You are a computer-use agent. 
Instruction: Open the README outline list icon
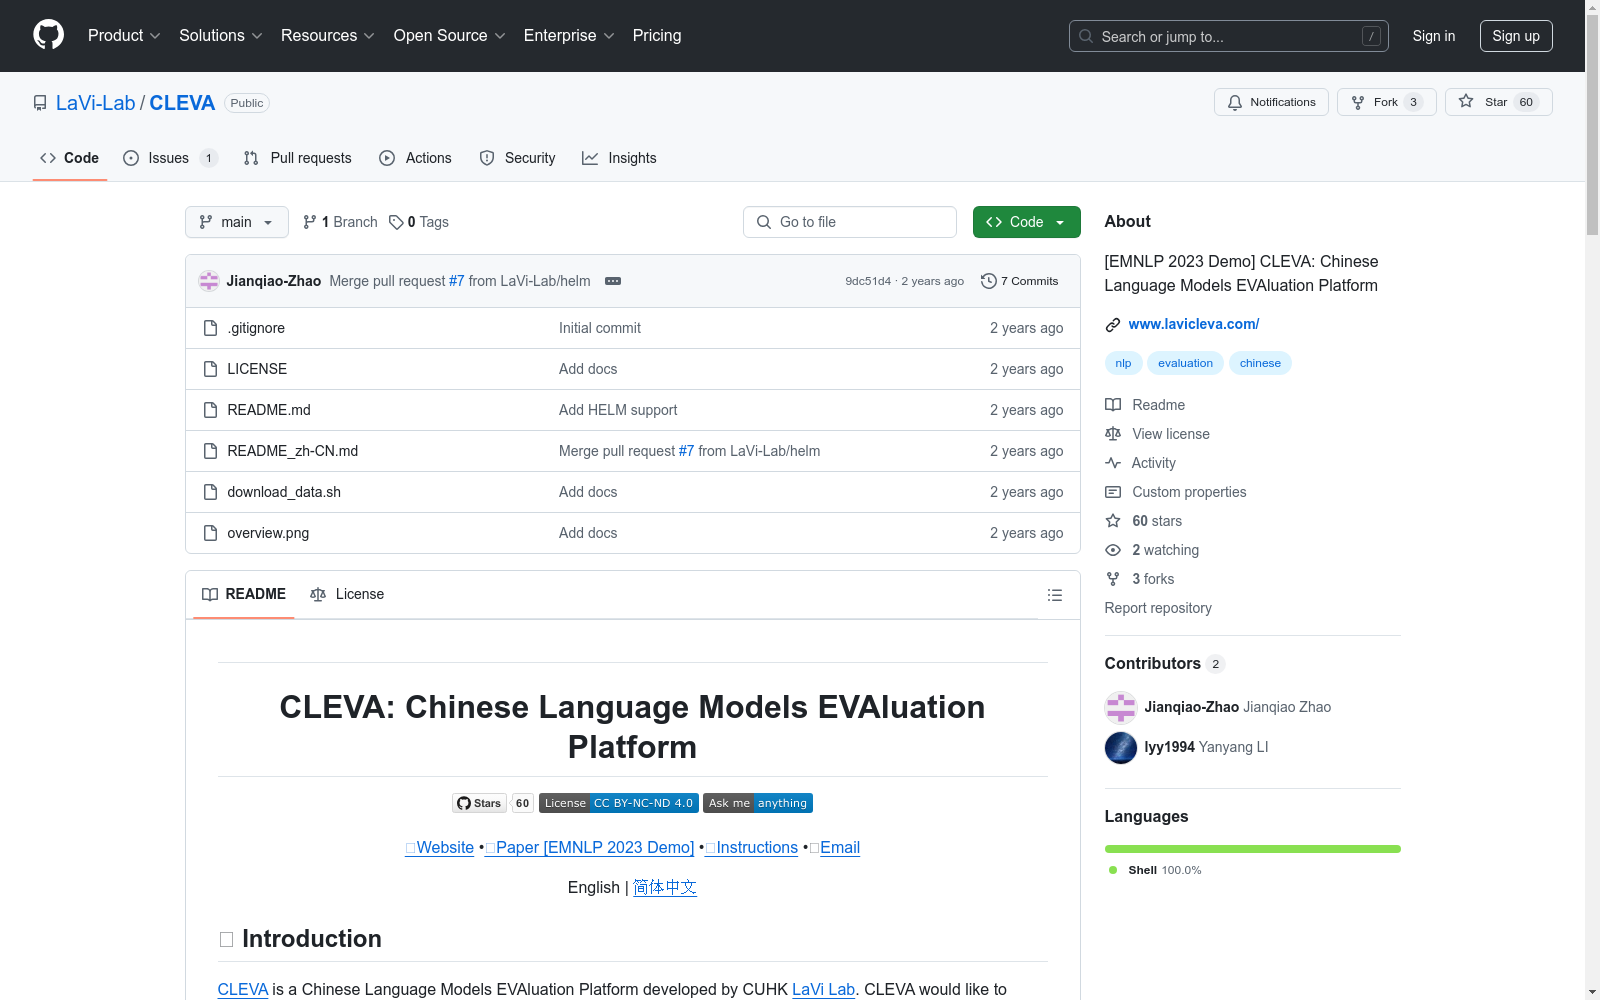(x=1055, y=595)
